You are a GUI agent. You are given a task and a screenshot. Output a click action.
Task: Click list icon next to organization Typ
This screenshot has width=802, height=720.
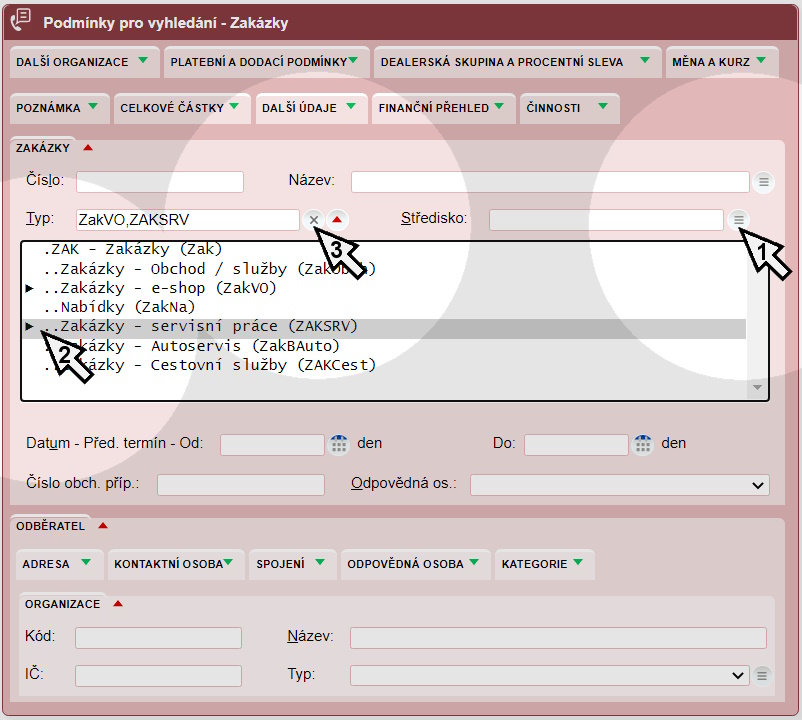762,675
